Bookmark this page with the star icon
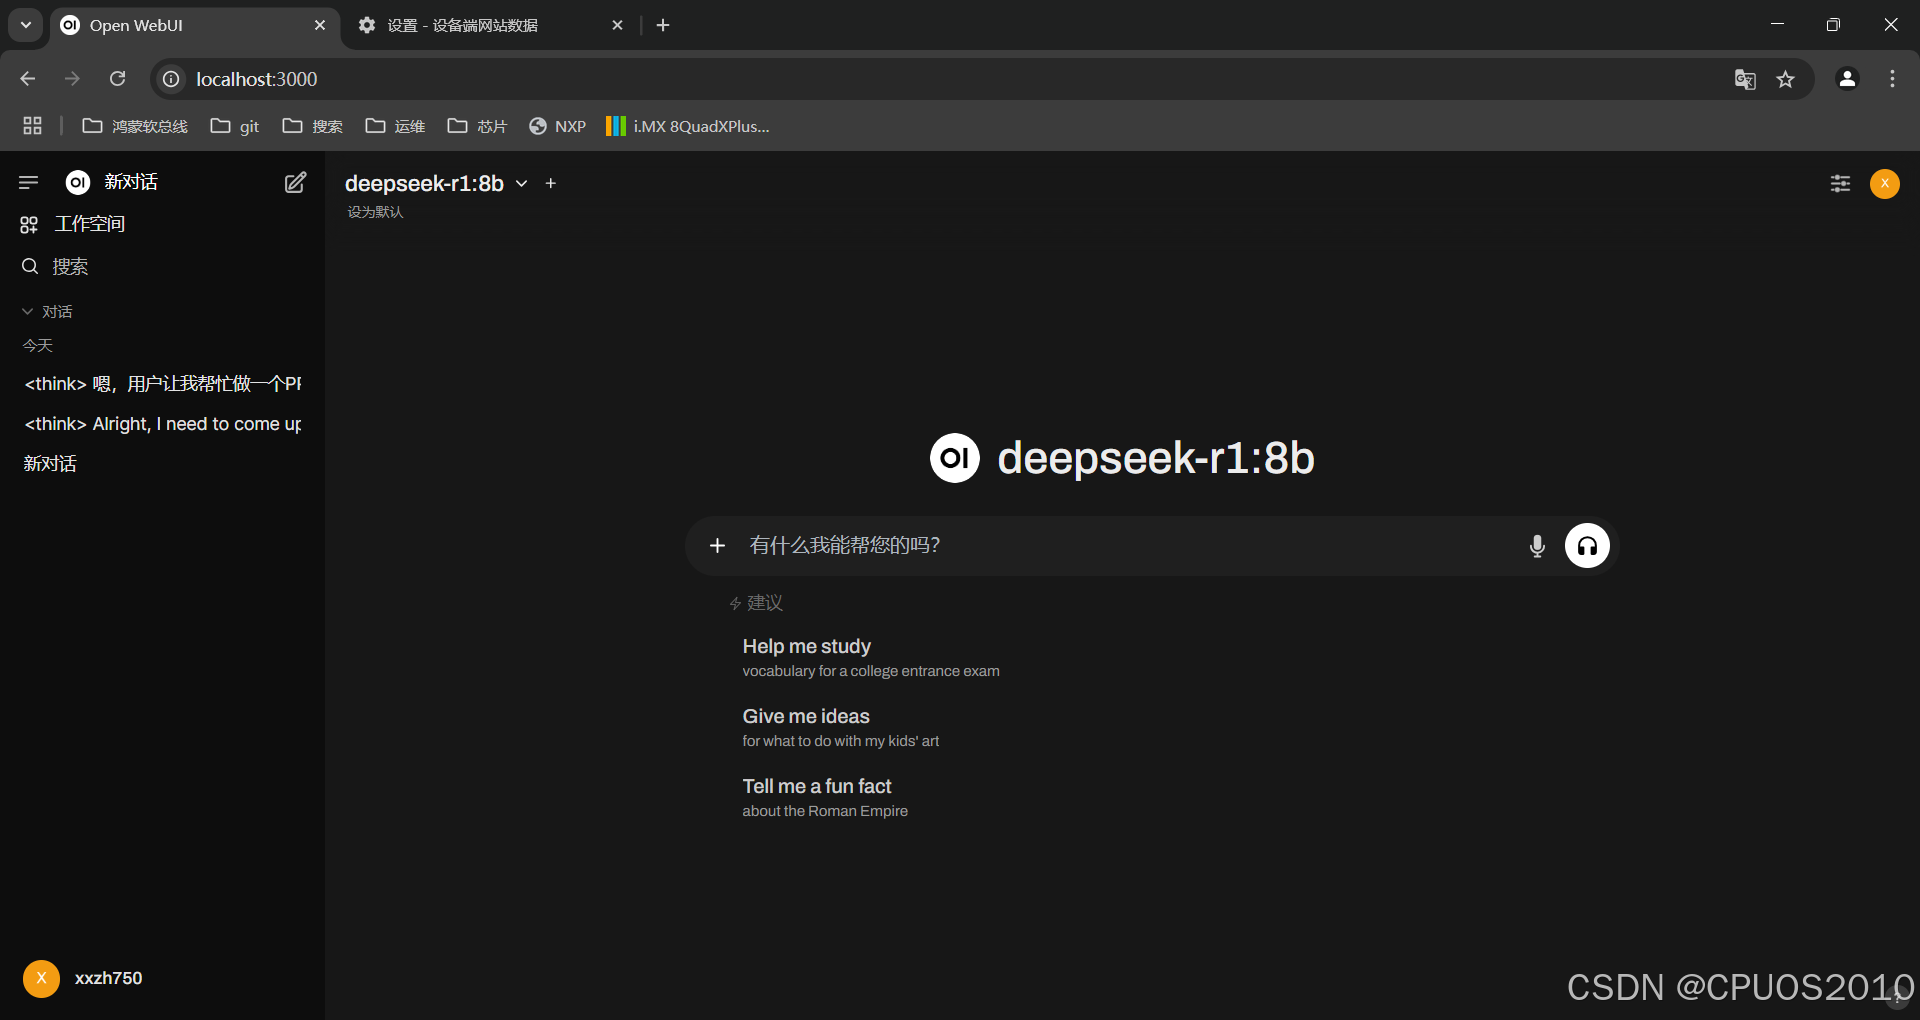This screenshot has width=1920, height=1020. point(1785,79)
